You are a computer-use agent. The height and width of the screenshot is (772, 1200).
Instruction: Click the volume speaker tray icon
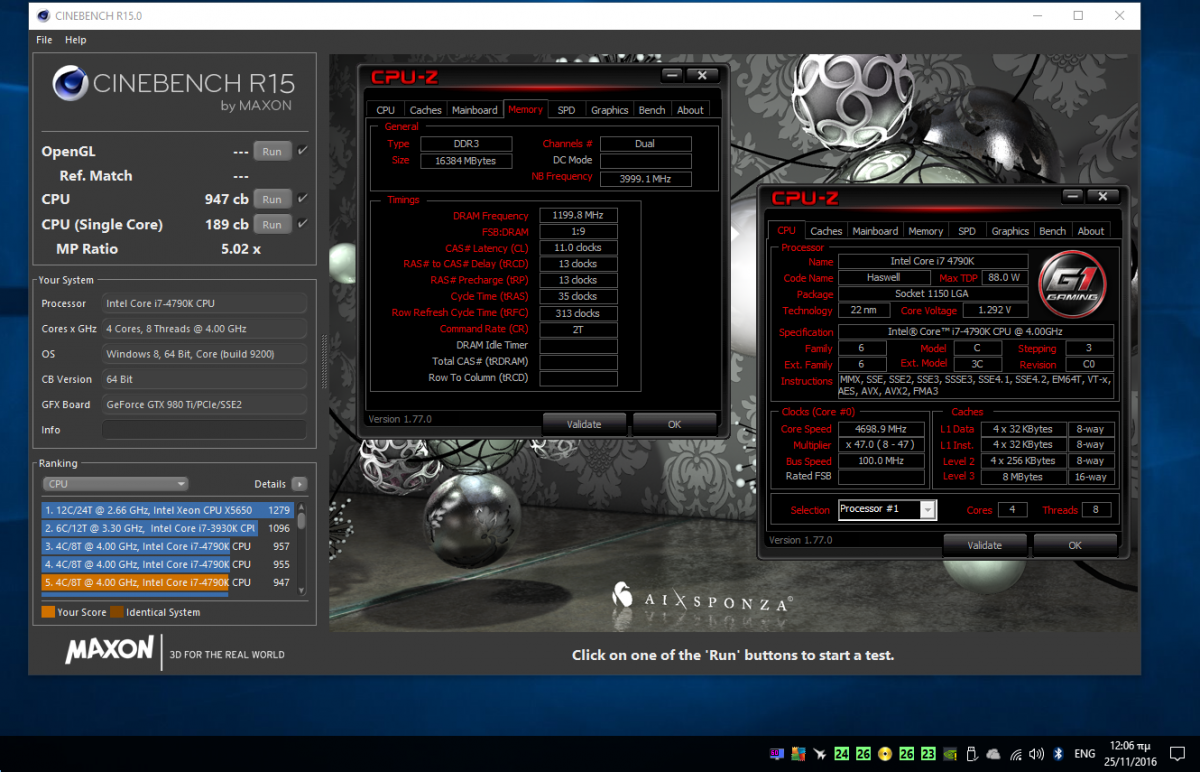[x=1036, y=754]
